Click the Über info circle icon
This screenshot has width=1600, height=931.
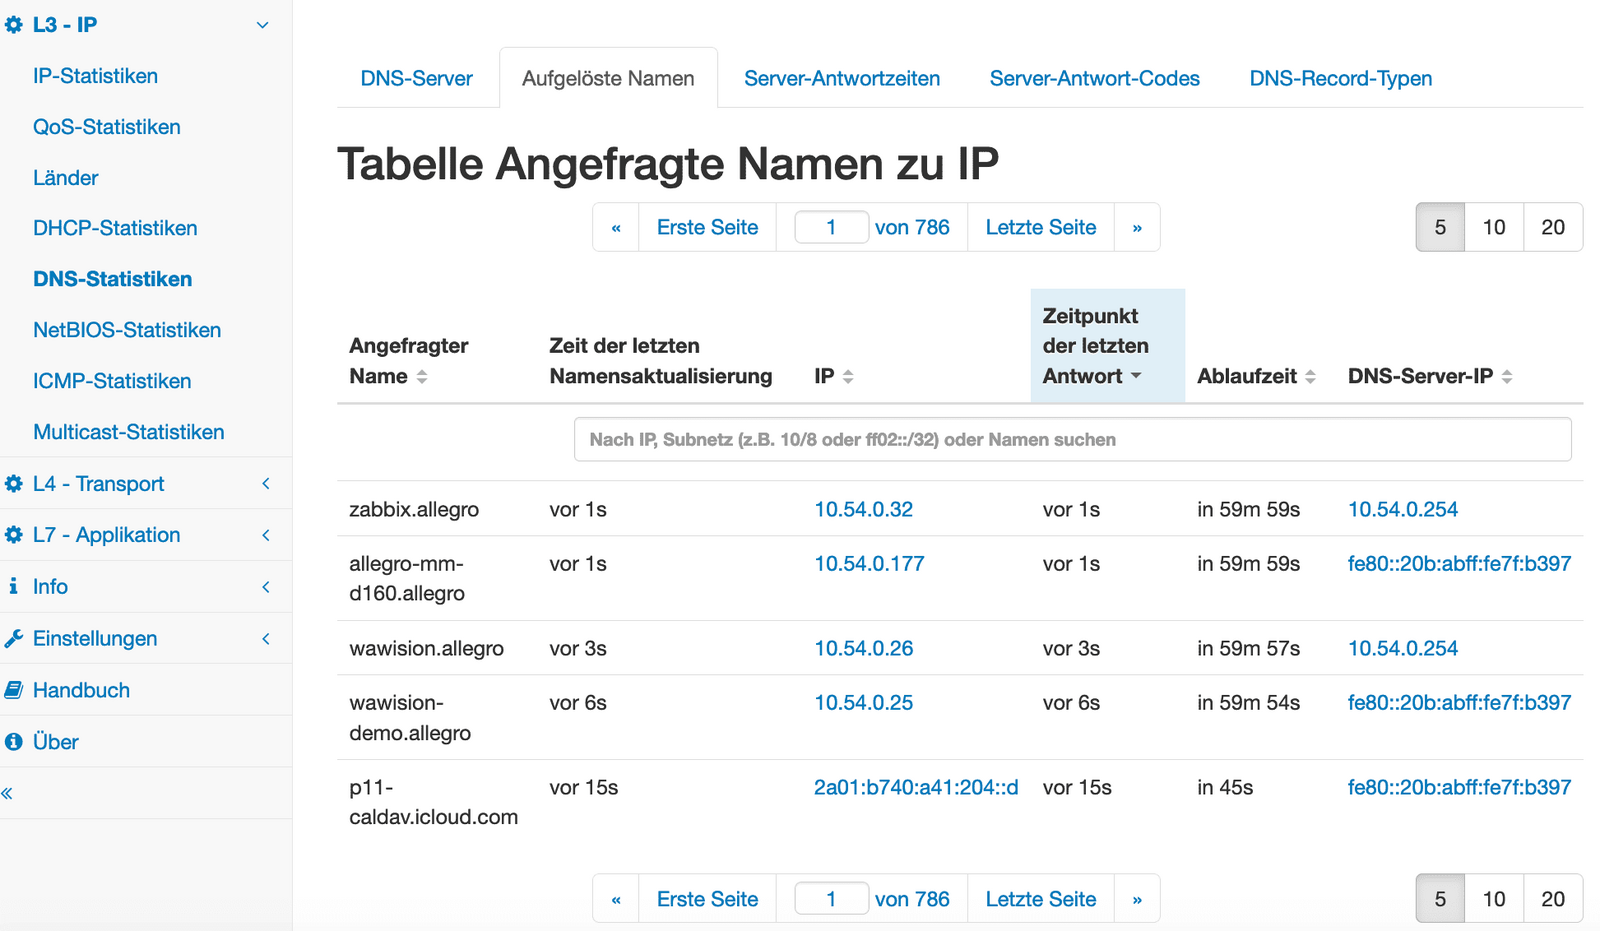(x=14, y=742)
